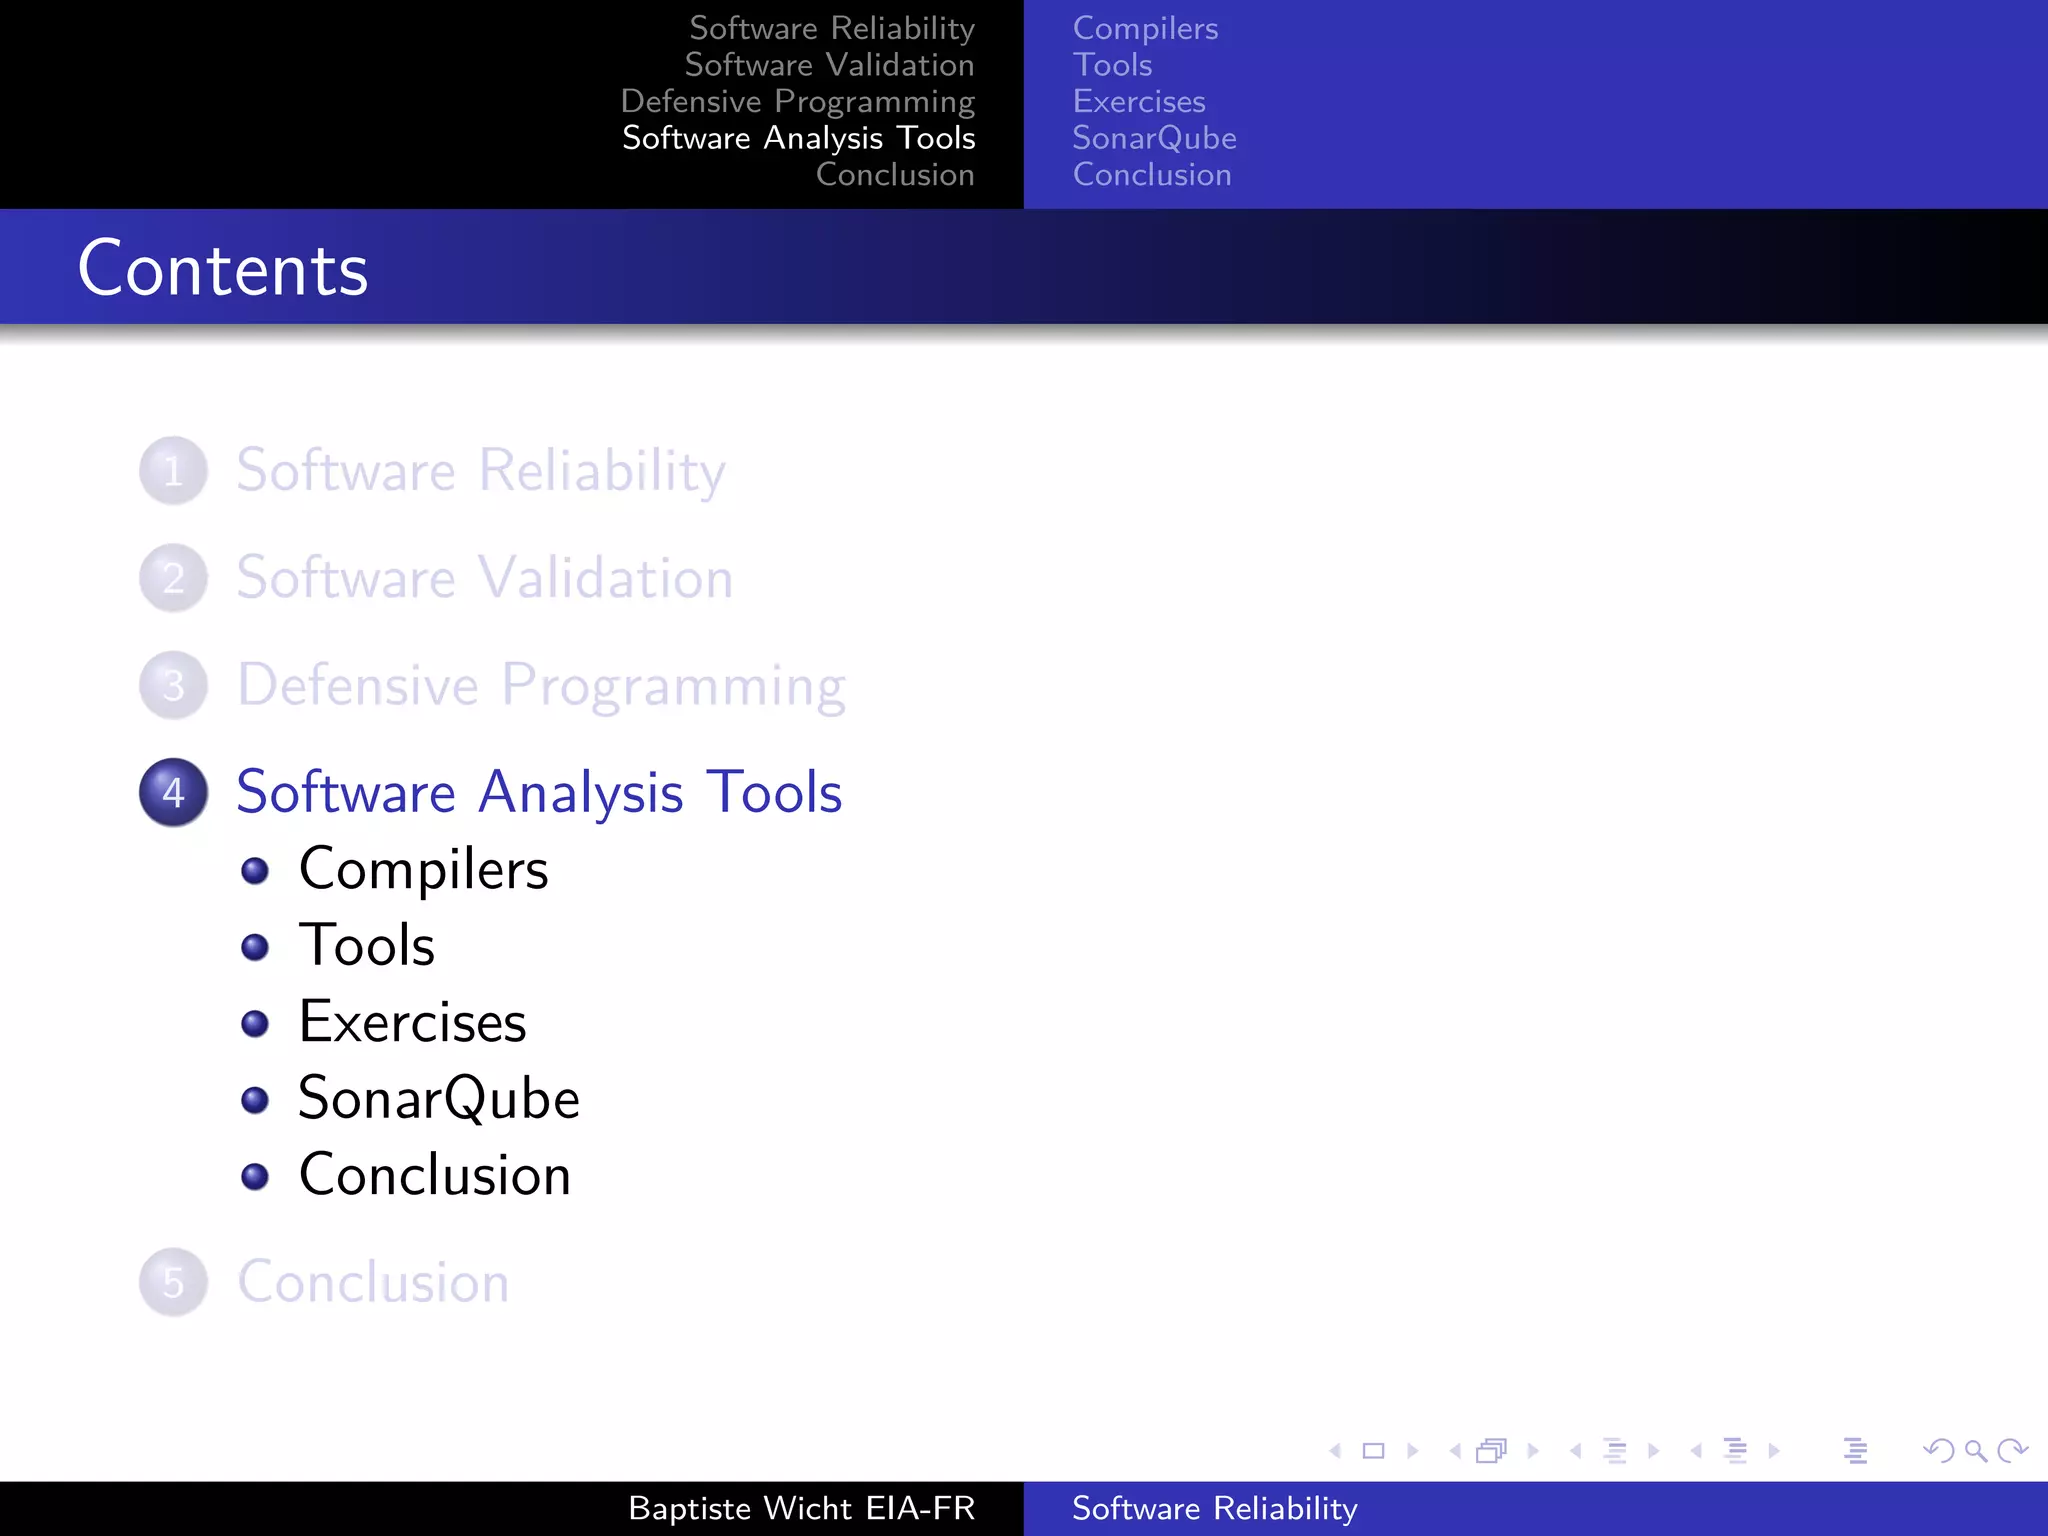Image resolution: width=2048 pixels, height=1536 pixels.
Task: Click author Baptiste Wicht EIA-FR in footer
Action: [801, 1508]
